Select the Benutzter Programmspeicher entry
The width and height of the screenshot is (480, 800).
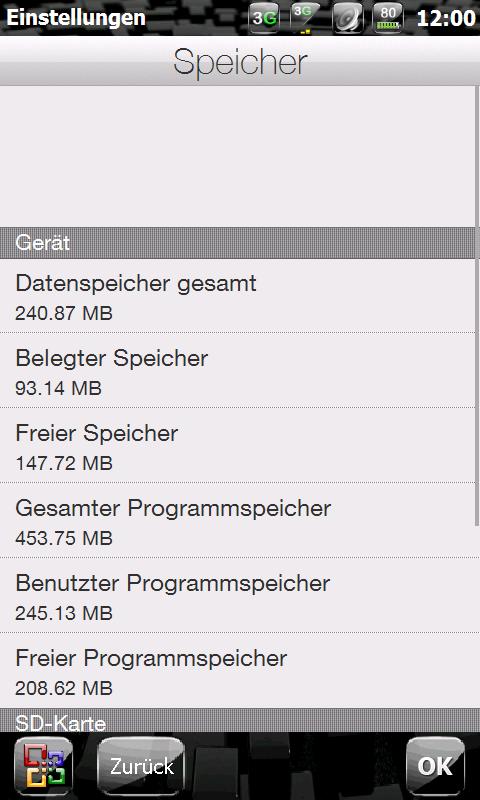point(237,595)
